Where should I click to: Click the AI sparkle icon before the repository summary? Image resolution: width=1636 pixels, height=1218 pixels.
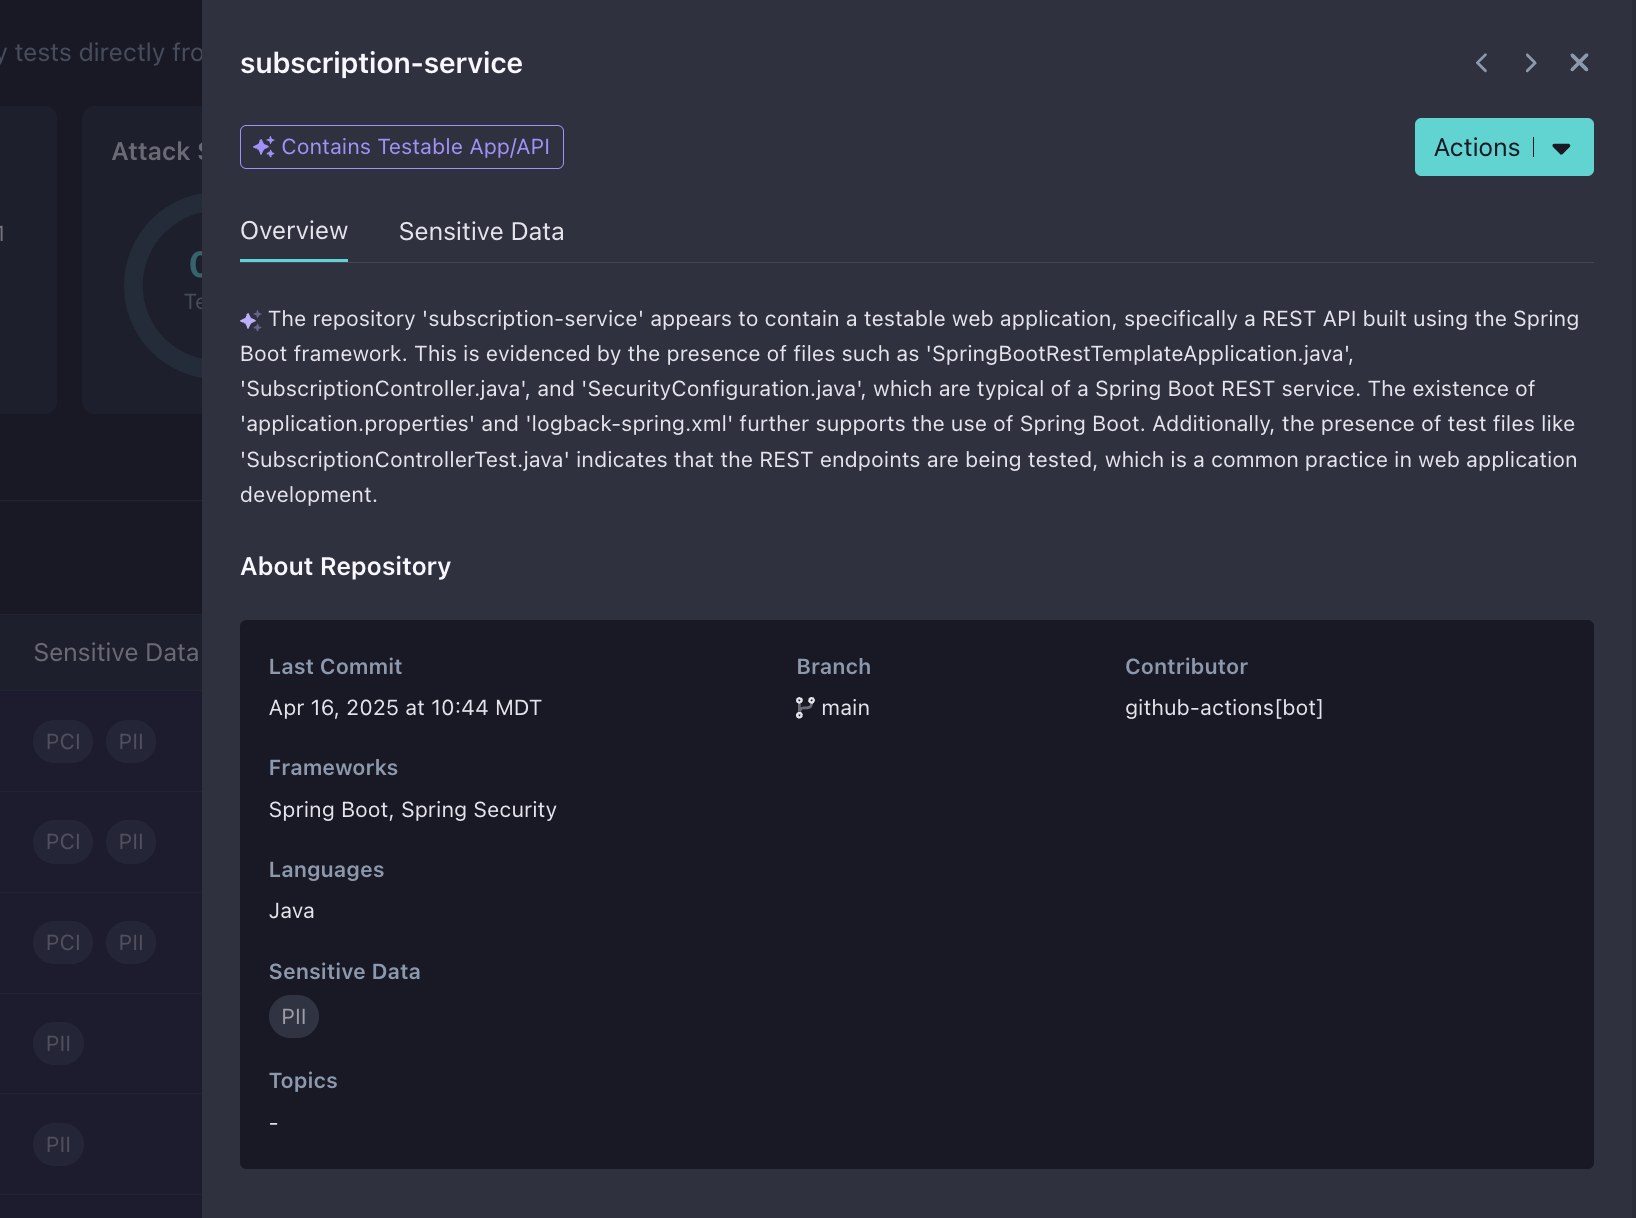pos(249,318)
